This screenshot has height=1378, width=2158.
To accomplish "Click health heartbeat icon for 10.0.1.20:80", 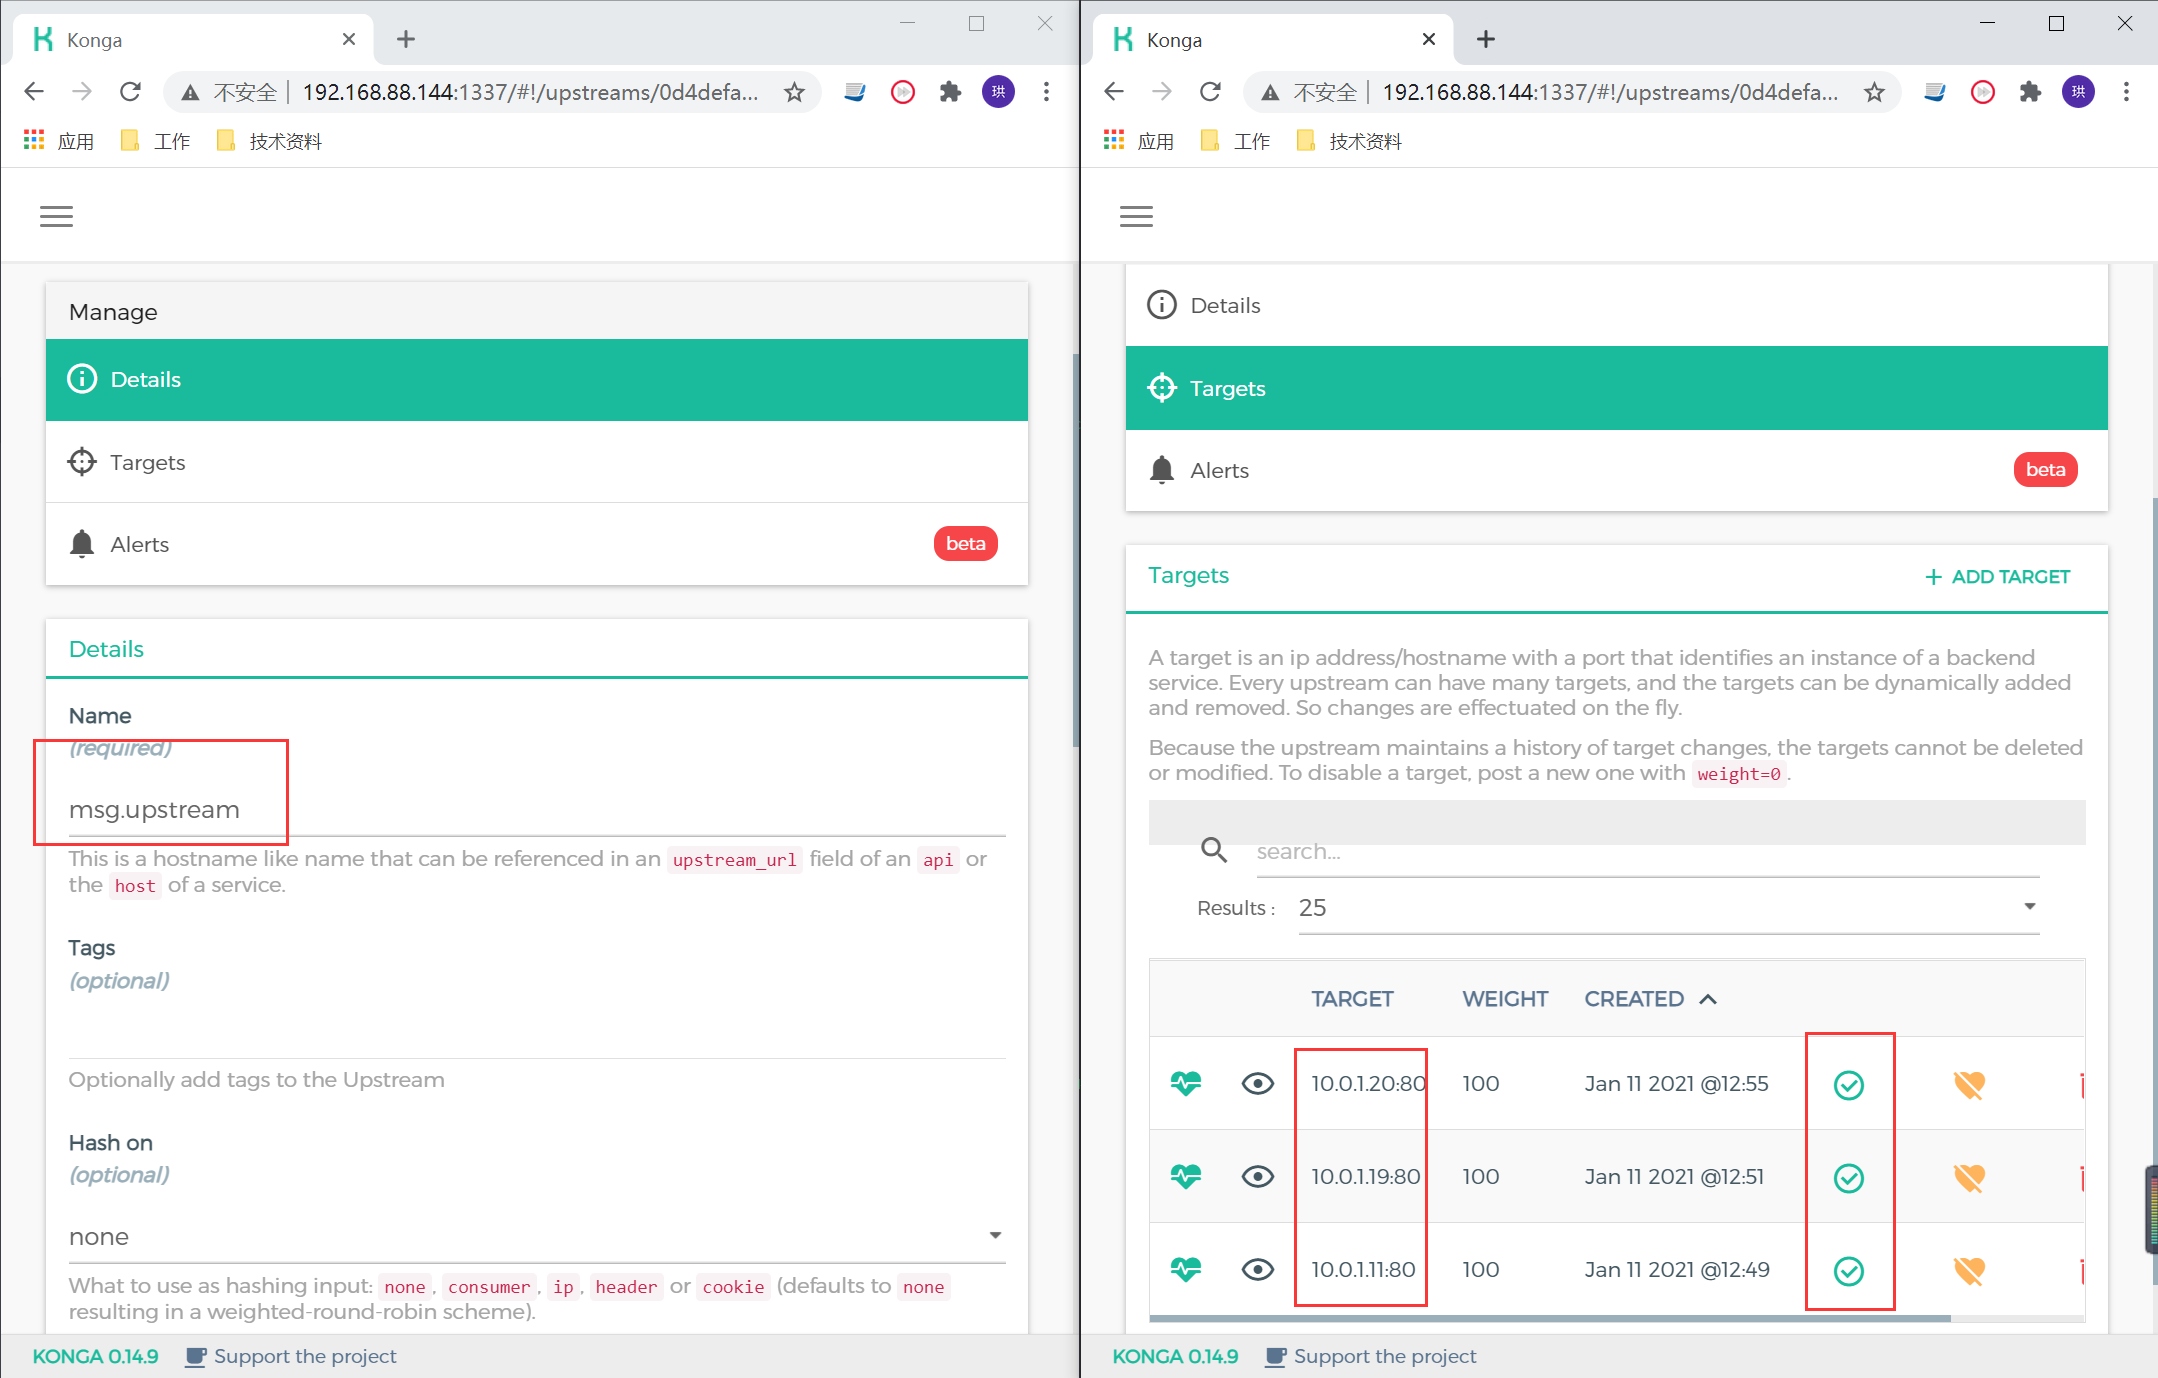I will (x=1186, y=1084).
